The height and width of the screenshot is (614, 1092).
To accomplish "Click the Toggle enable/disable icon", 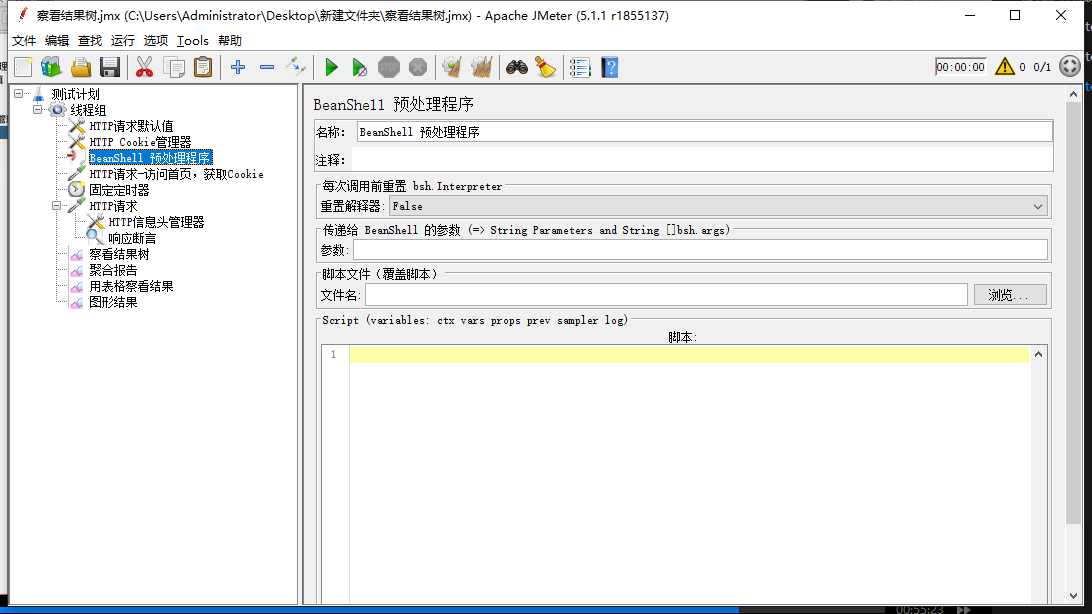I will coord(296,68).
